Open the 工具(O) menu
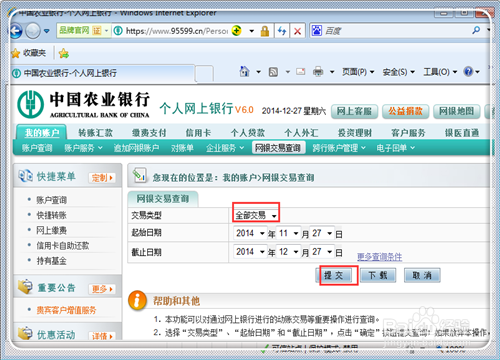The width and height of the screenshot is (500, 360). coord(440,72)
